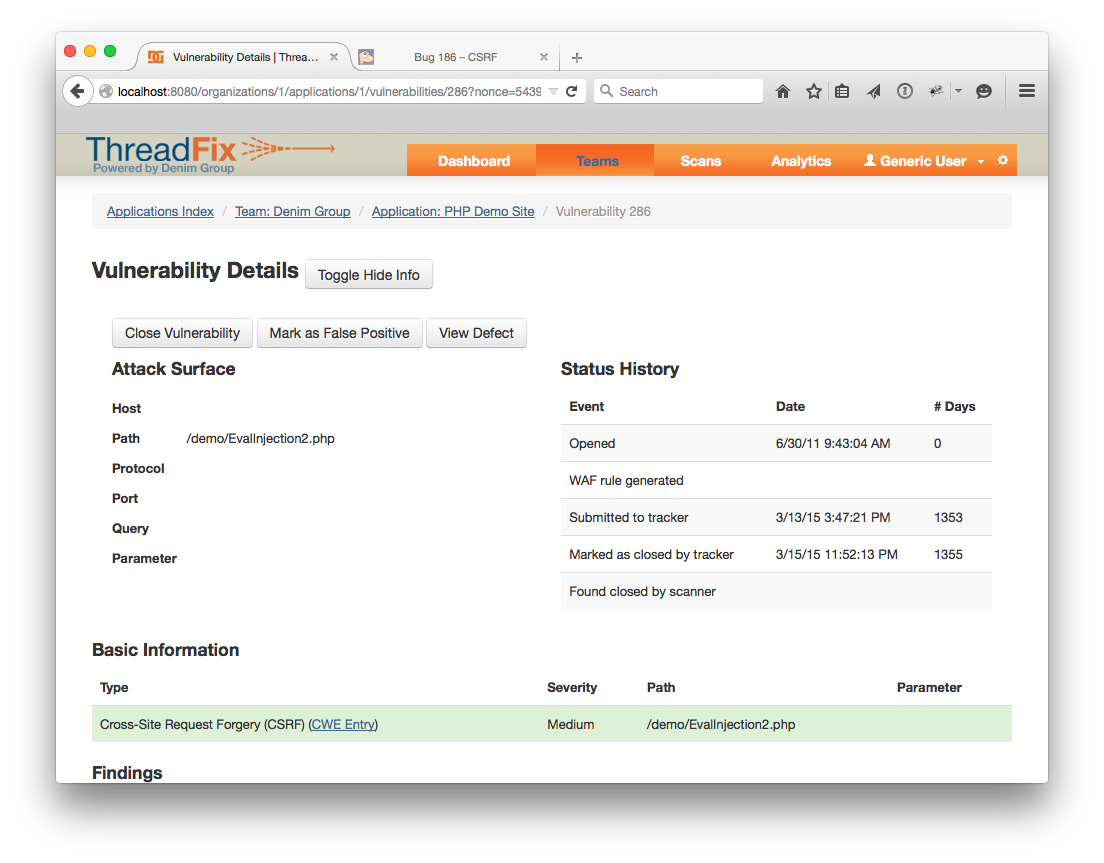Open the Analytics menu

click(801, 160)
